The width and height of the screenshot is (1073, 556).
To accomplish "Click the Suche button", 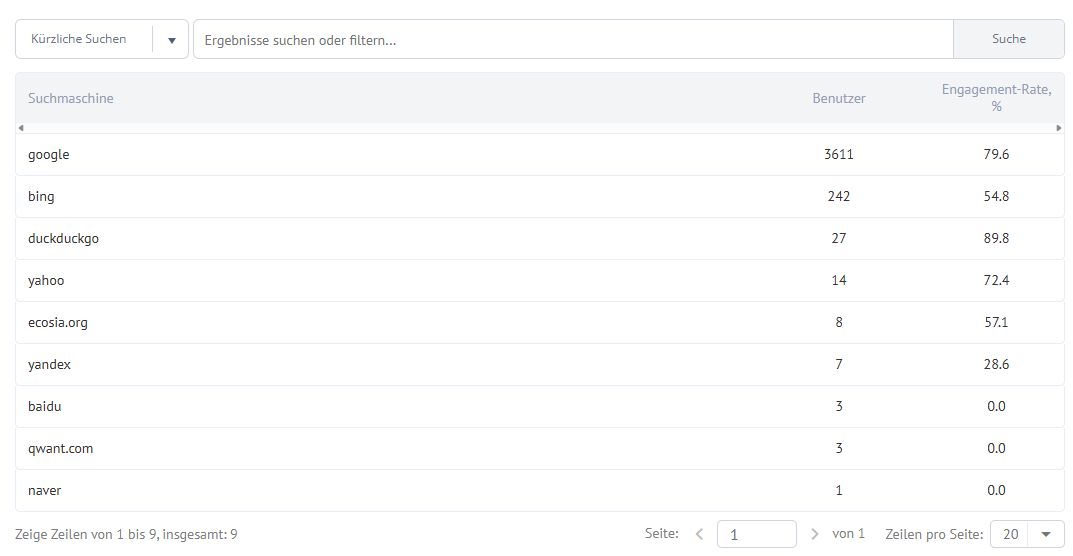I will click(x=1009, y=39).
